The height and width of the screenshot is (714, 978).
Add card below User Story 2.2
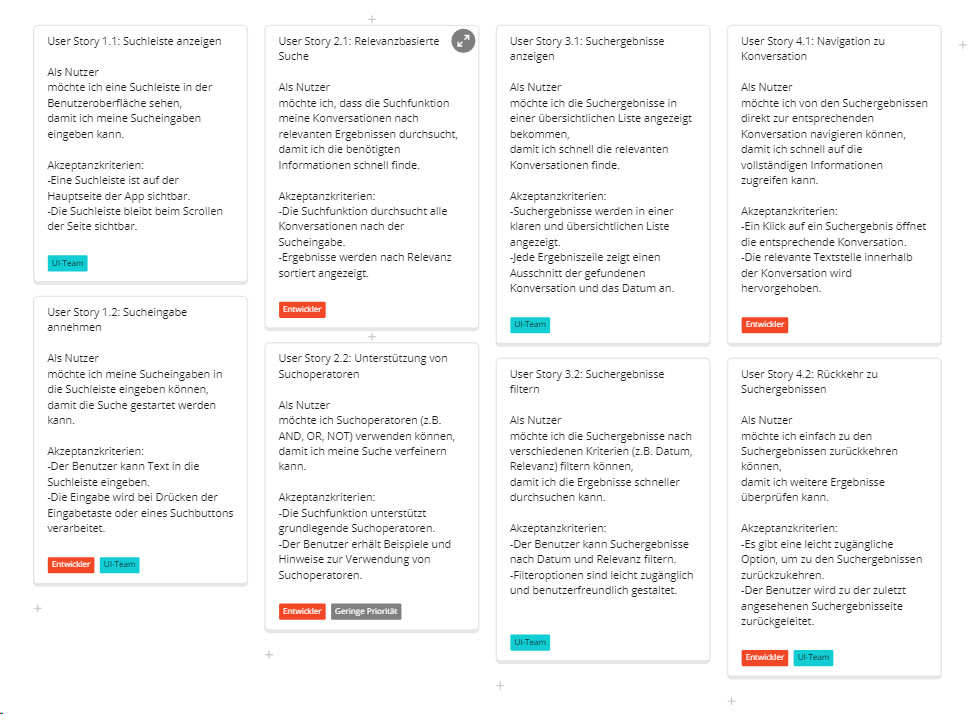pyautogui.click(x=269, y=655)
